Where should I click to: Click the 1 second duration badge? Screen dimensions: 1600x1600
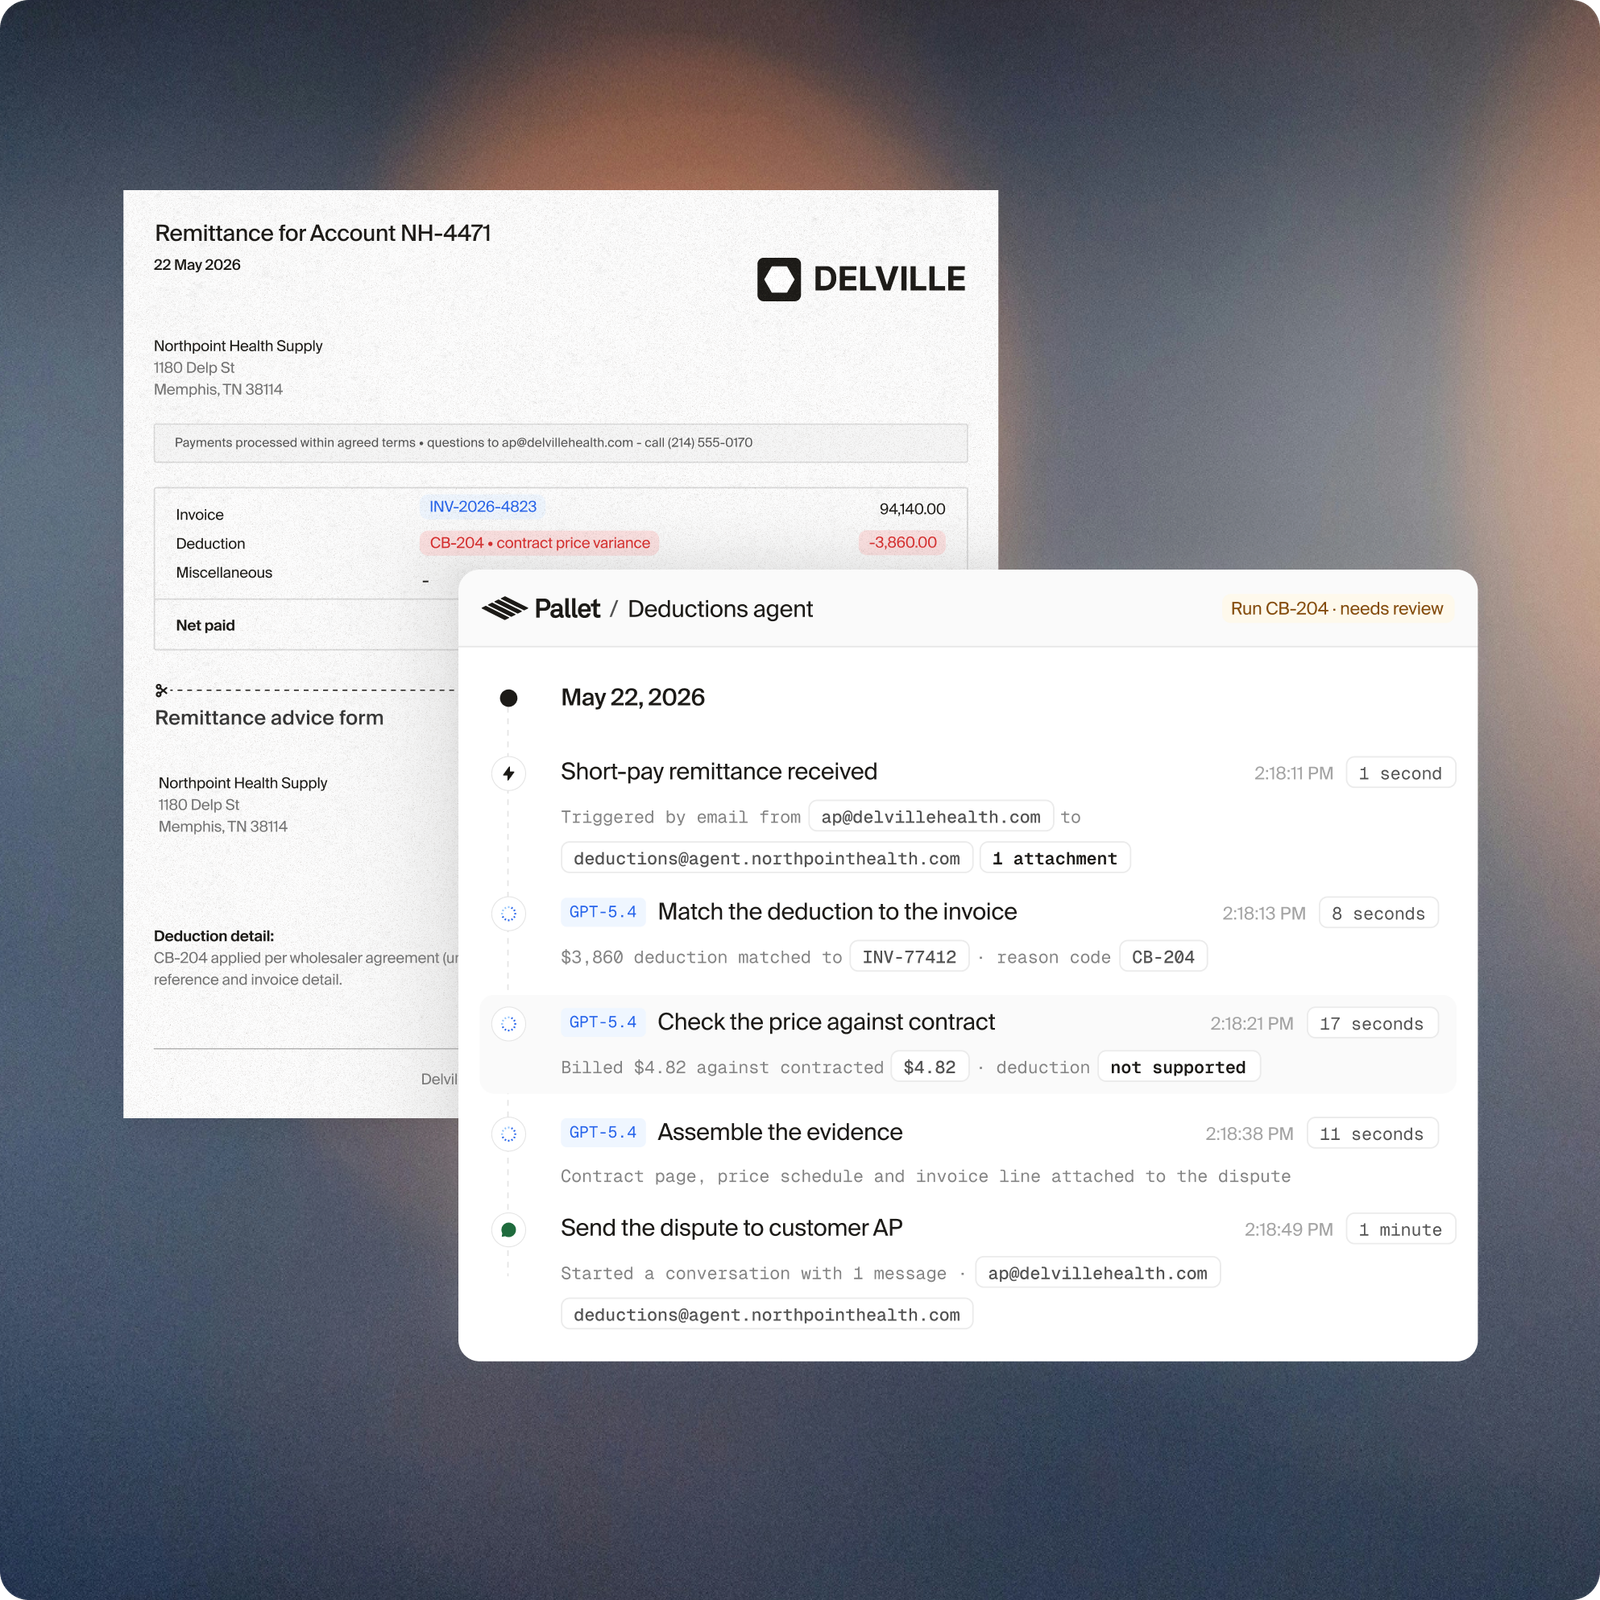click(x=1400, y=773)
